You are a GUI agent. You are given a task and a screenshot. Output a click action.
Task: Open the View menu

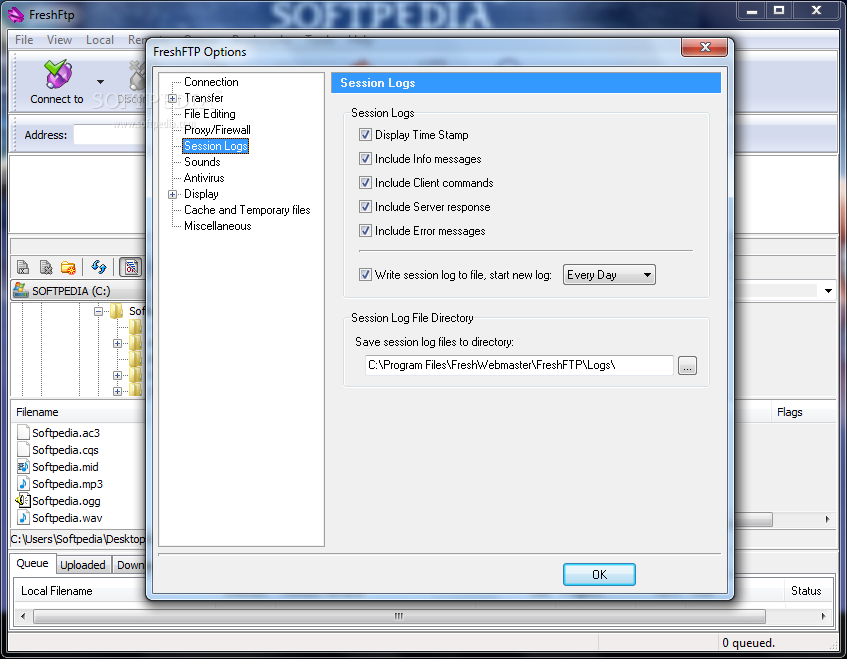pos(59,40)
